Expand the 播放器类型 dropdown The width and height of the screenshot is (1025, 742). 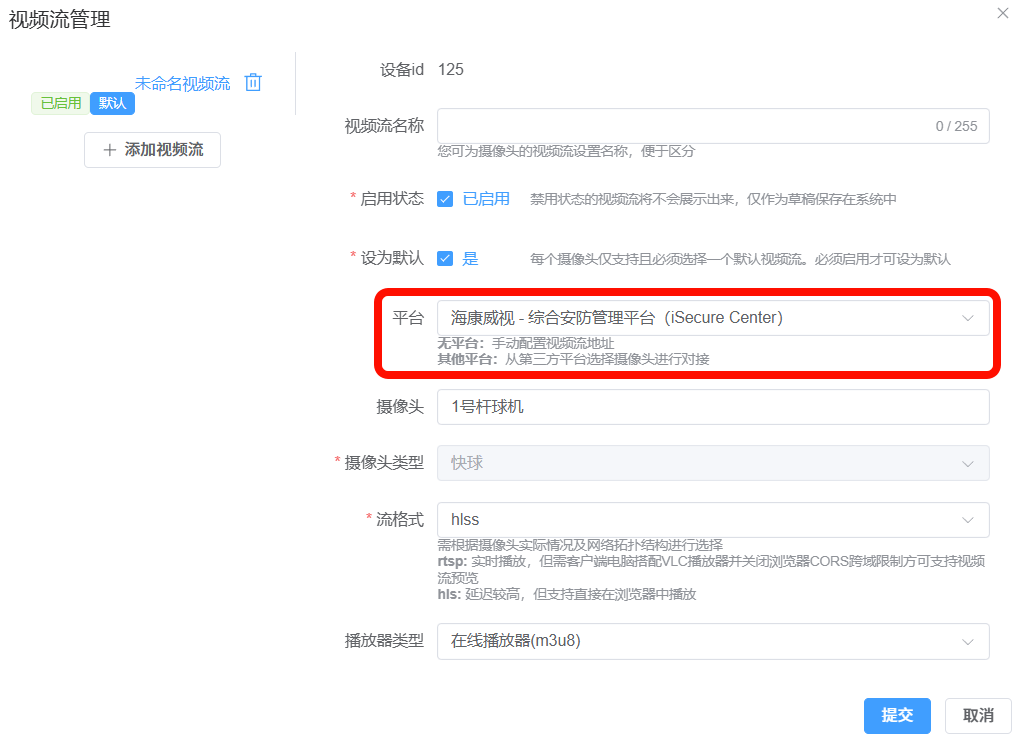712,641
